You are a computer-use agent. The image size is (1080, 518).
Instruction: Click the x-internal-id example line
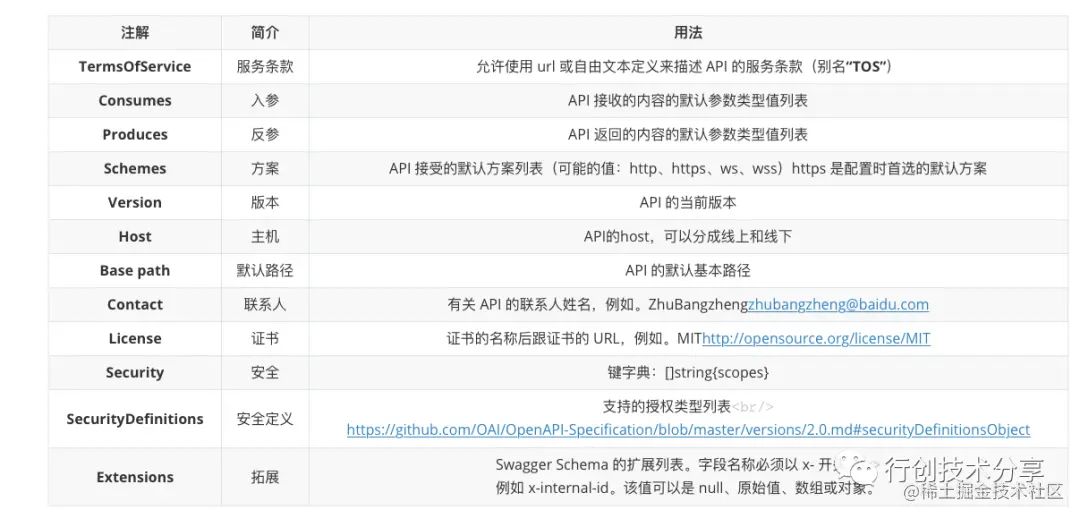click(x=685, y=490)
